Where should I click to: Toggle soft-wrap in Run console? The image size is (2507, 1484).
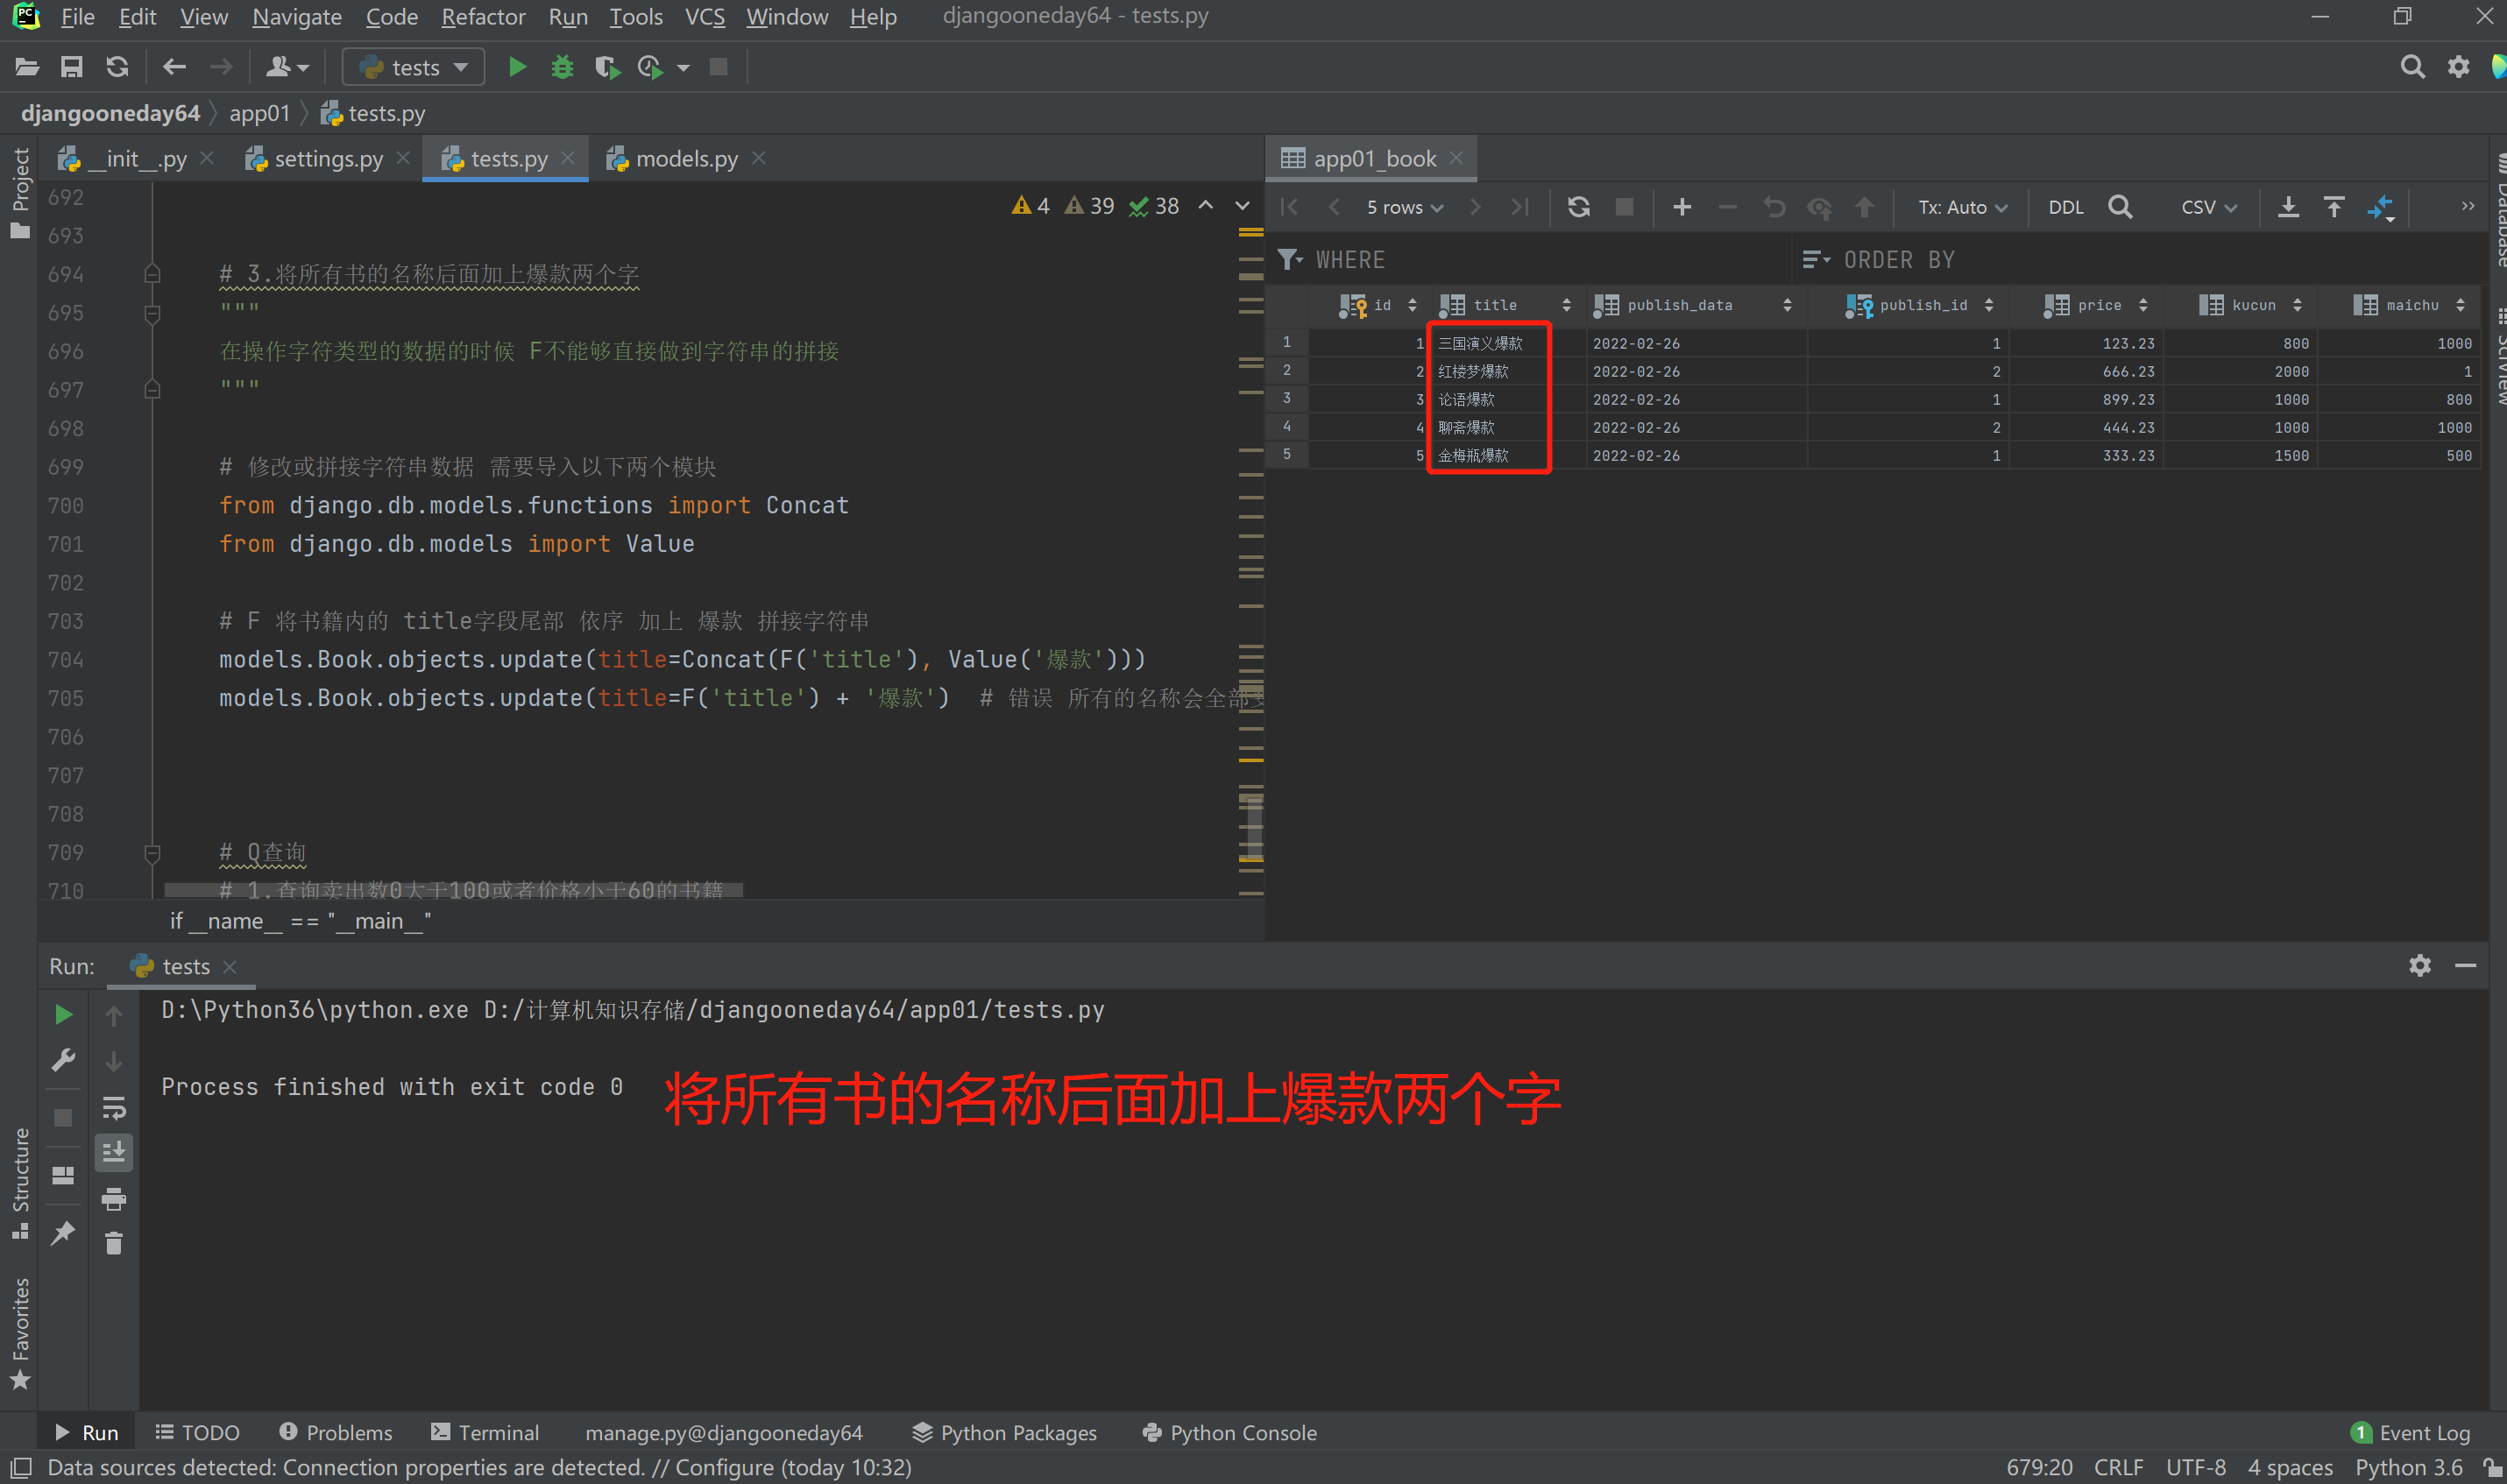tap(114, 1107)
